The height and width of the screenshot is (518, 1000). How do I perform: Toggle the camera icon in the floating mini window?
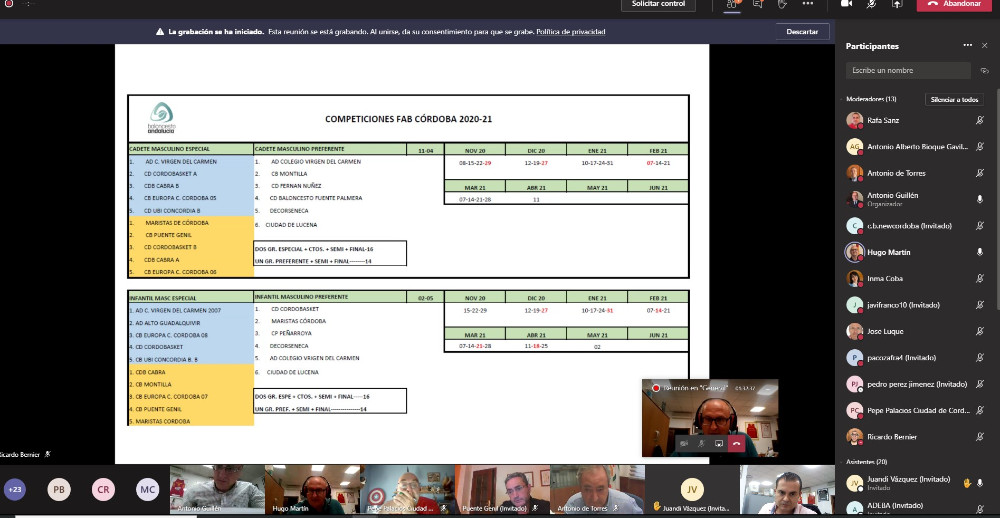pyautogui.click(x=684, y=443)
